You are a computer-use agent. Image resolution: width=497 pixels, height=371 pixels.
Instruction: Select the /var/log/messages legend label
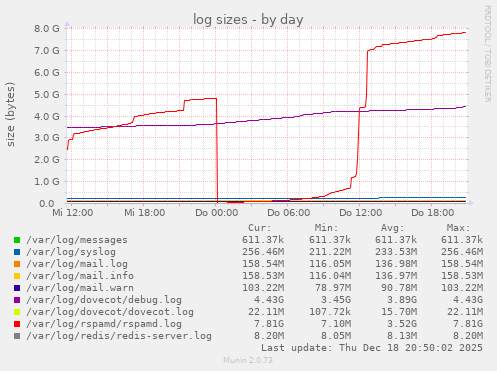(77, 240)
